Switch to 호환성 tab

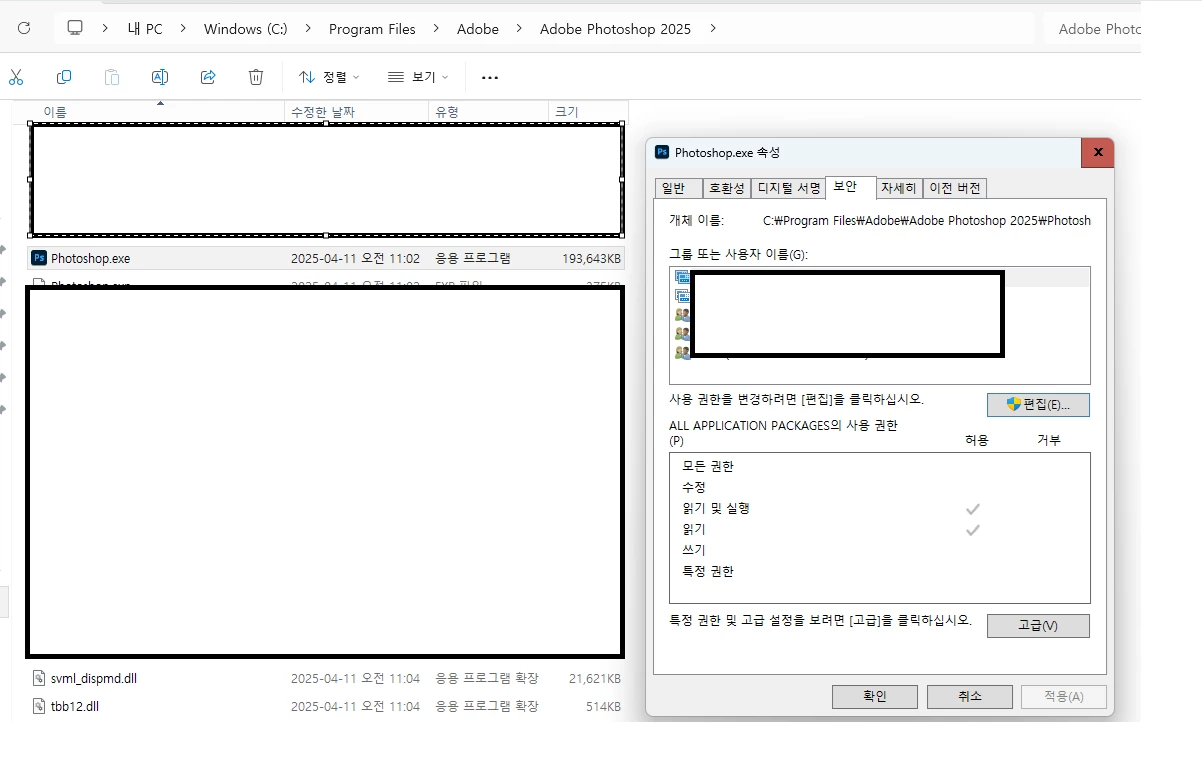[727, 188]
